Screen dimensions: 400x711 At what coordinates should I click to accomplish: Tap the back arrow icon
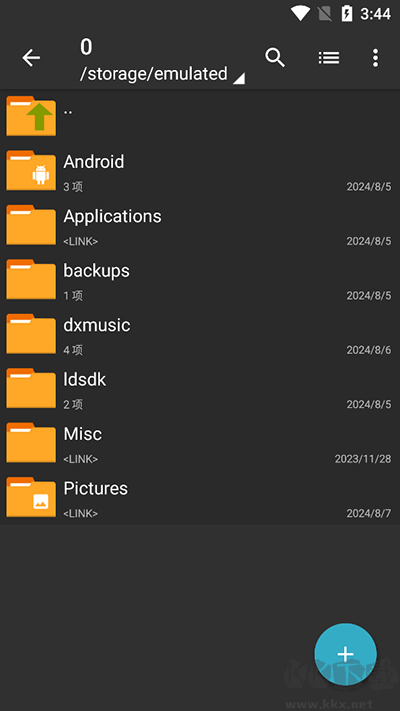tap(31, 58)
